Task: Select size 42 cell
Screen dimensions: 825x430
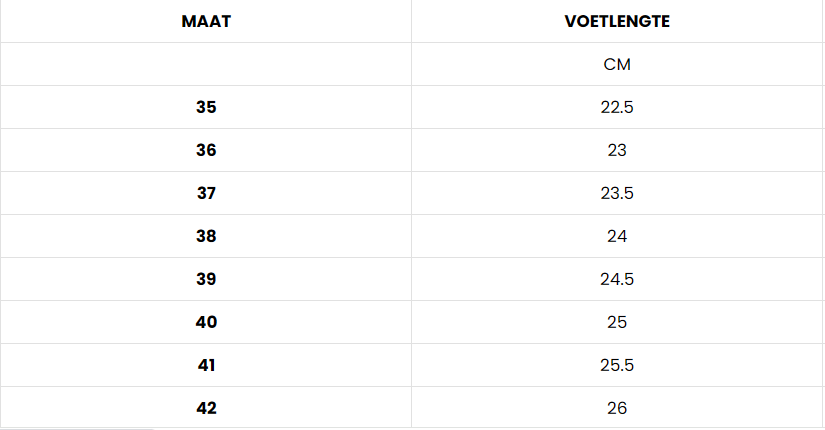Action: pyautogui.click(x=206, y=408)
